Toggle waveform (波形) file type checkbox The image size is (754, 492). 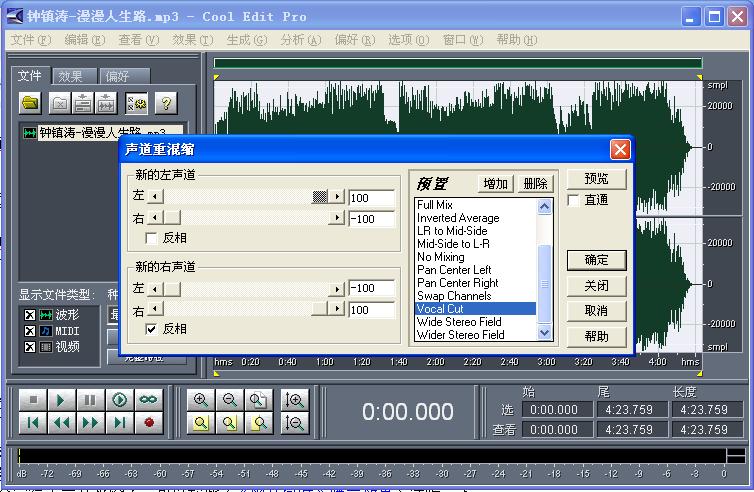tap(30, 315)
